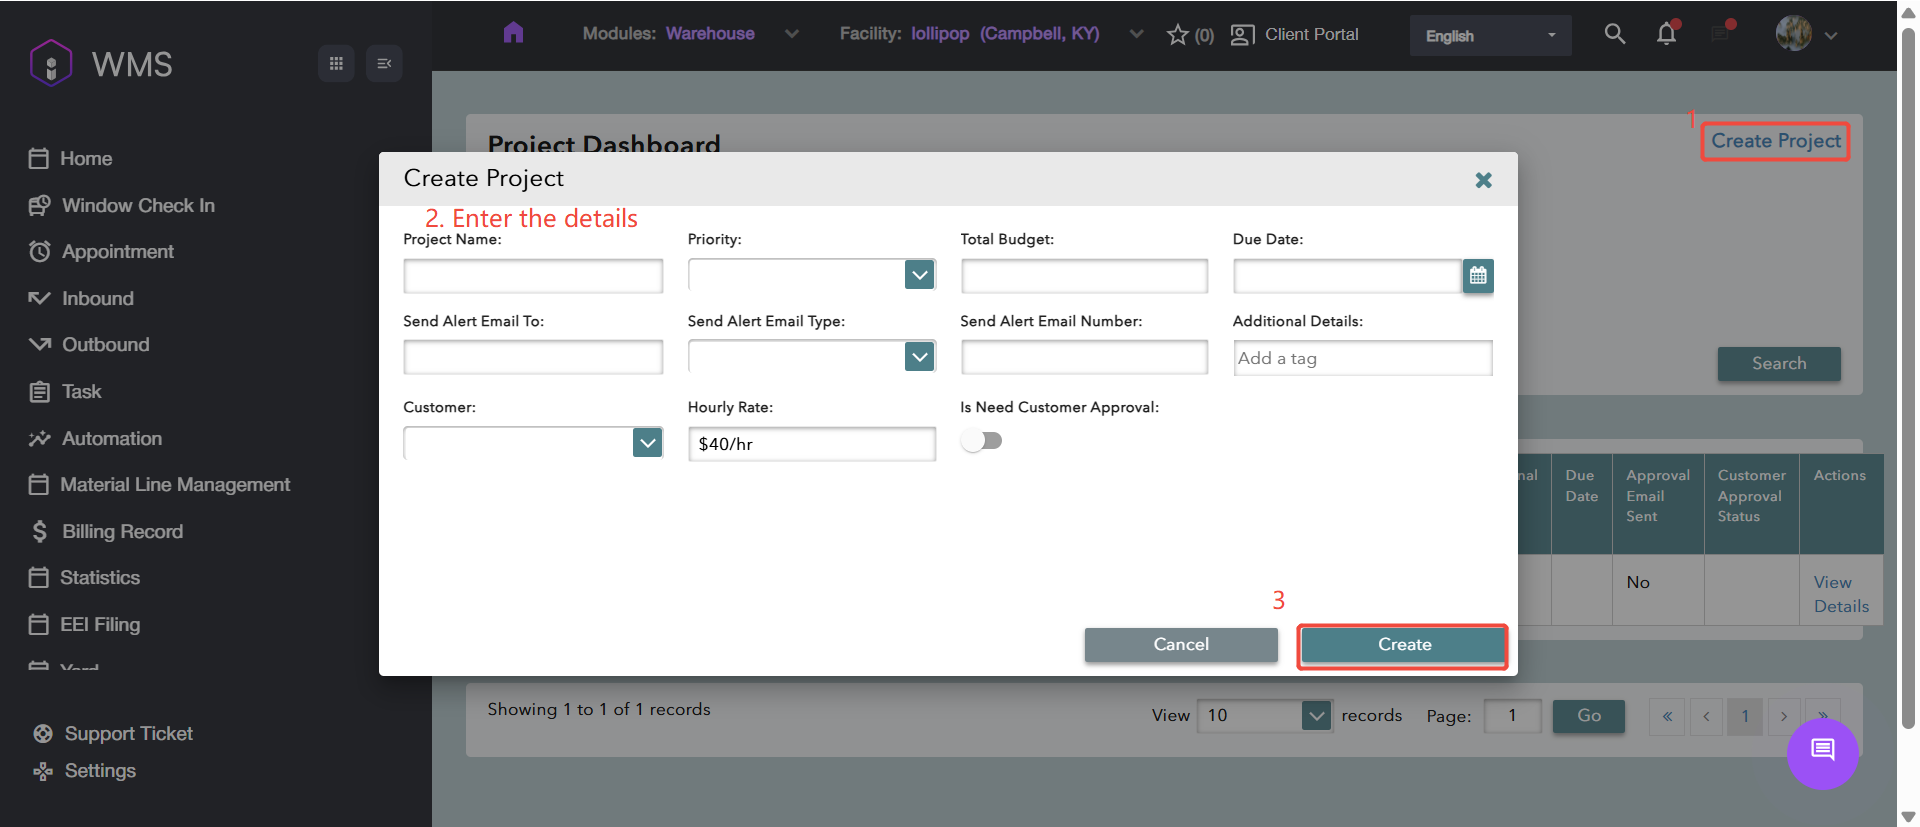
Task: Open the English language selector
Action: click(1489, 36)
